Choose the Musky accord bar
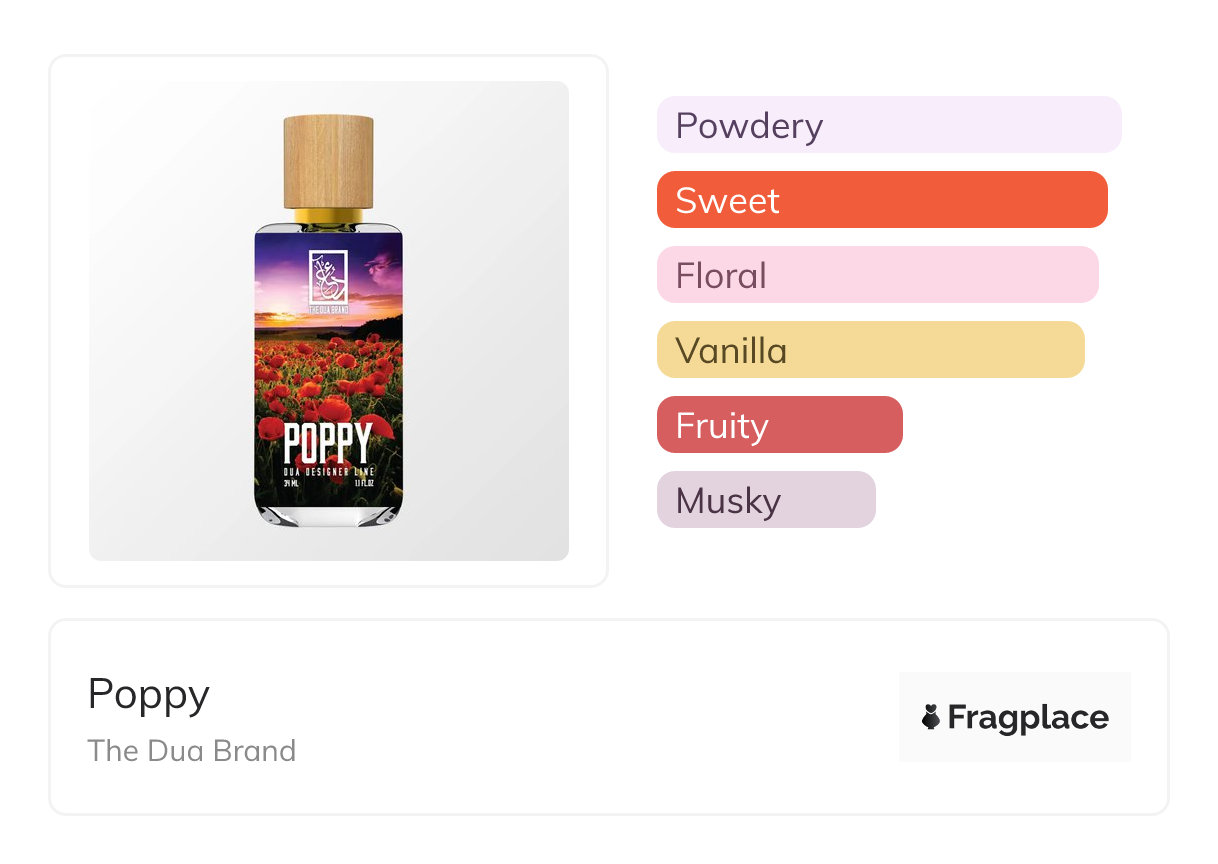 765,500
